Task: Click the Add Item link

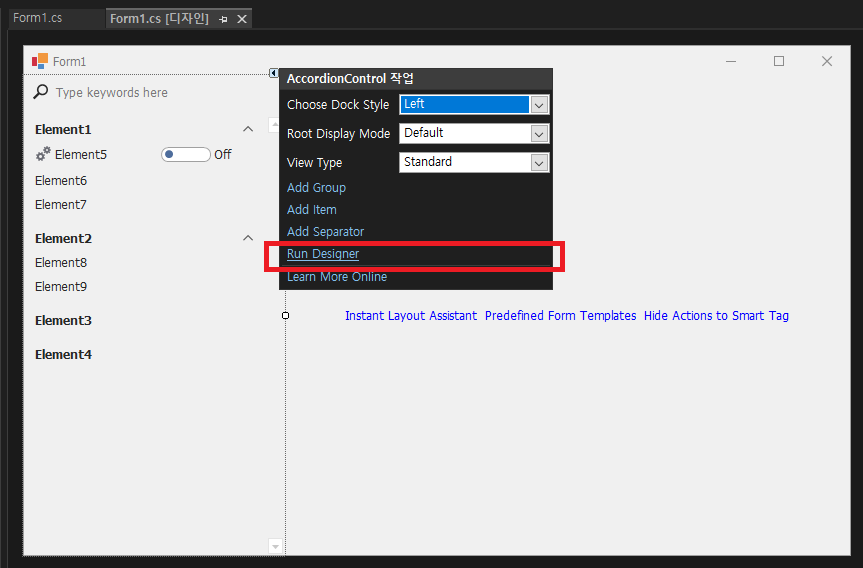Action: [x=312, y=210]
